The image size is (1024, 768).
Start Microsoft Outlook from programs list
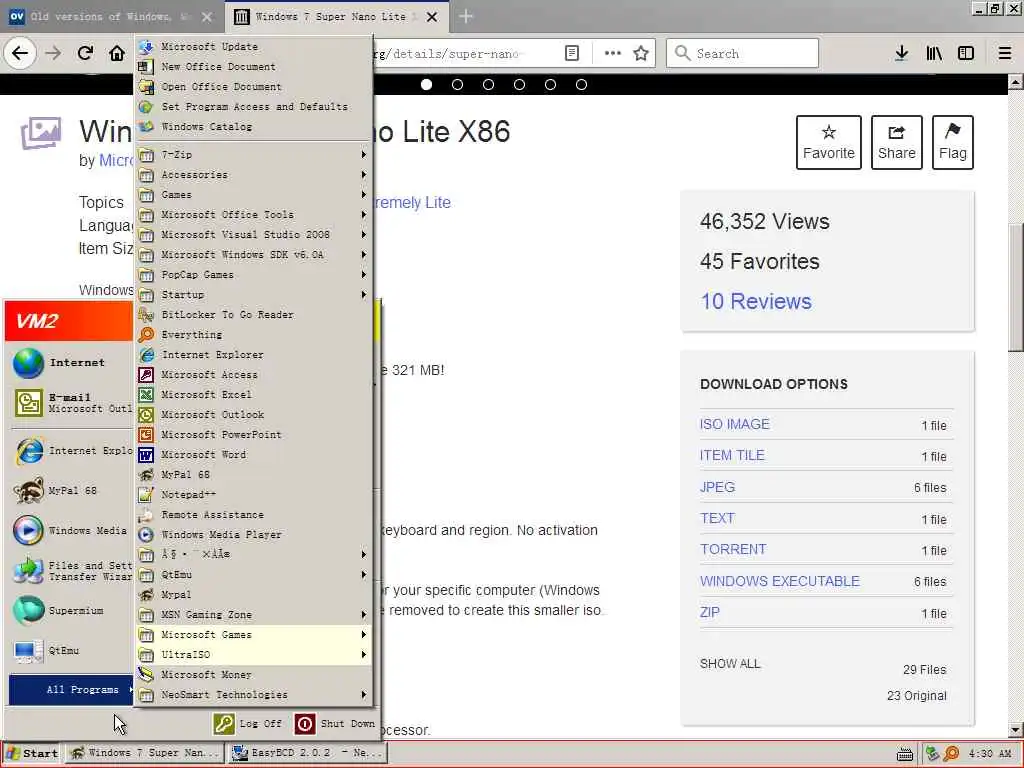(x=253, y=414)
